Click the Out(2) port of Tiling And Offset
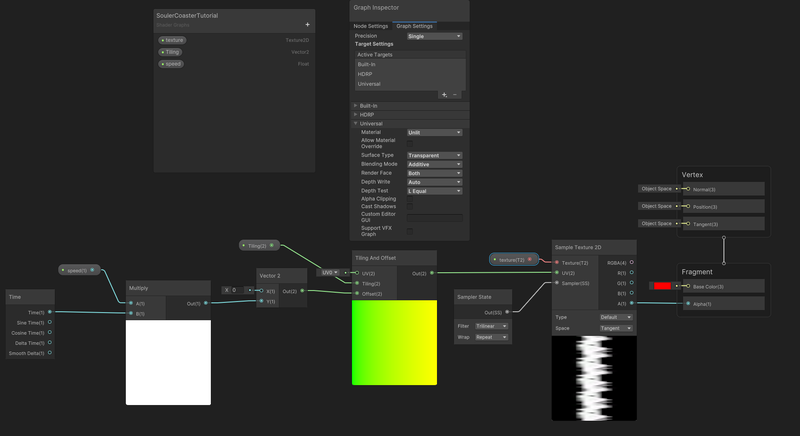The height and width of the screenshot is (436, 800). pyautogui.click(x=432, y=273)
